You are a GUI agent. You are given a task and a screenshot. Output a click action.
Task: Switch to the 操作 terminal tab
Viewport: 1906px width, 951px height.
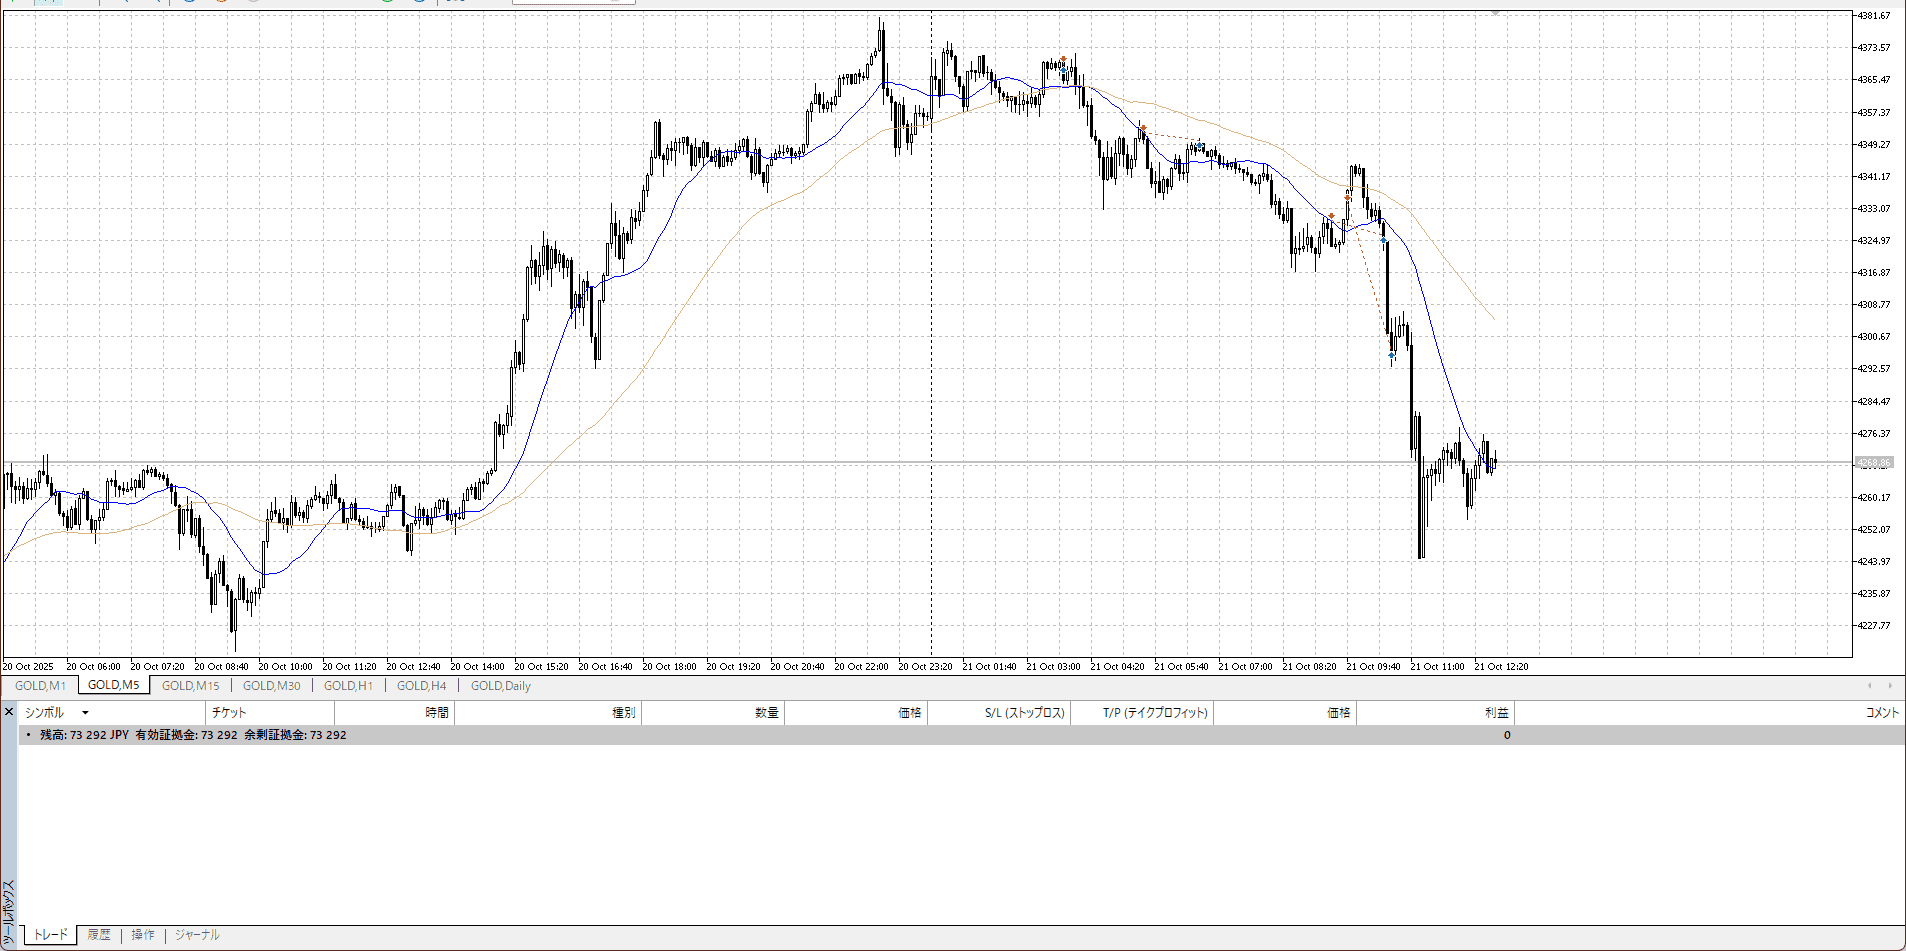coord(143,935)
